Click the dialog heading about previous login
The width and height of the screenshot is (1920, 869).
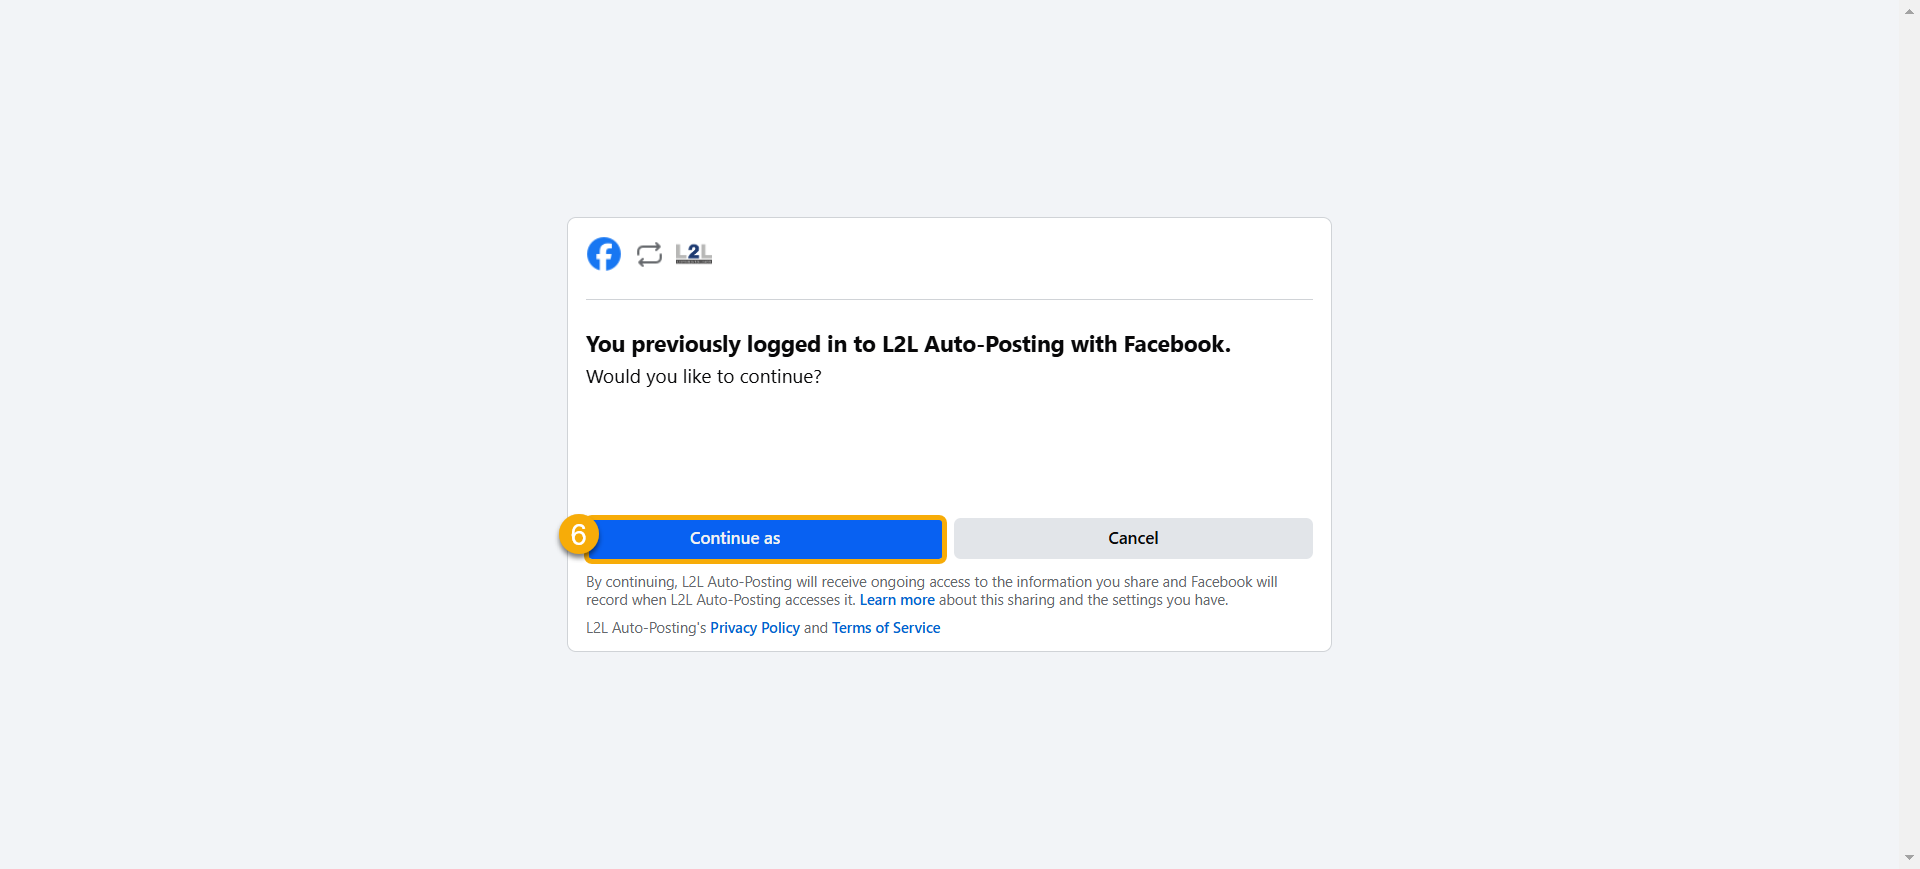[x=908, y=344]
